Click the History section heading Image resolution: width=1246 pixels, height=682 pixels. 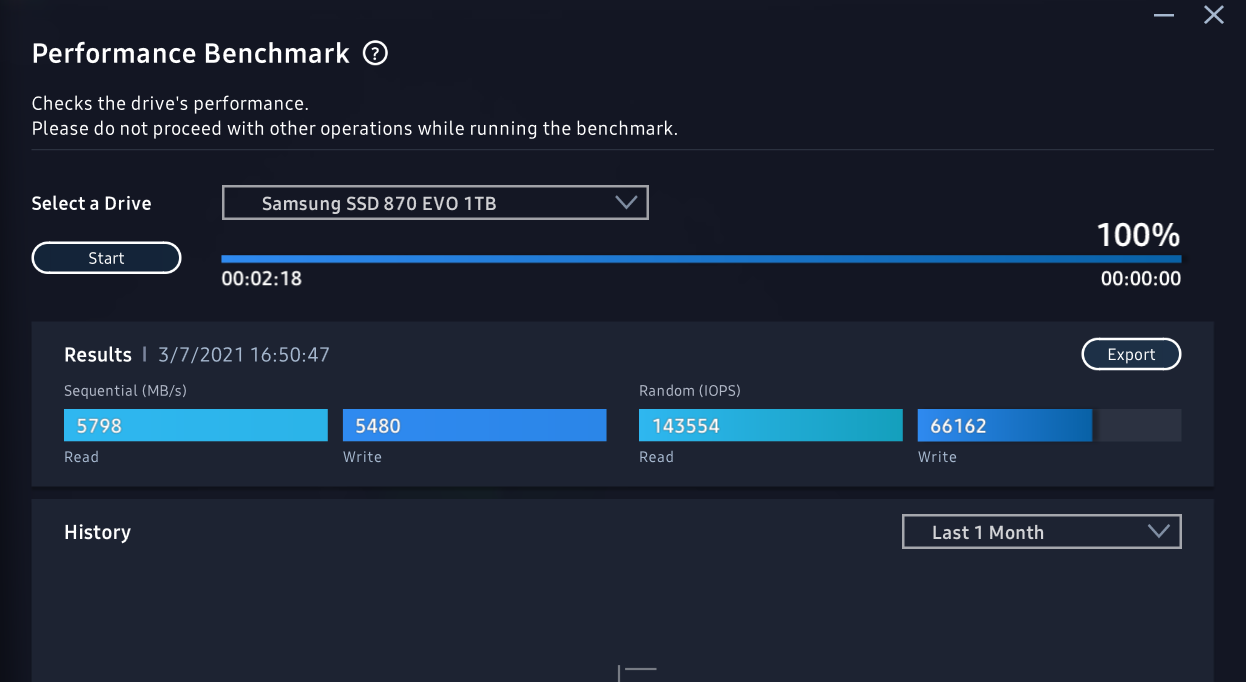tap(97, 533)
